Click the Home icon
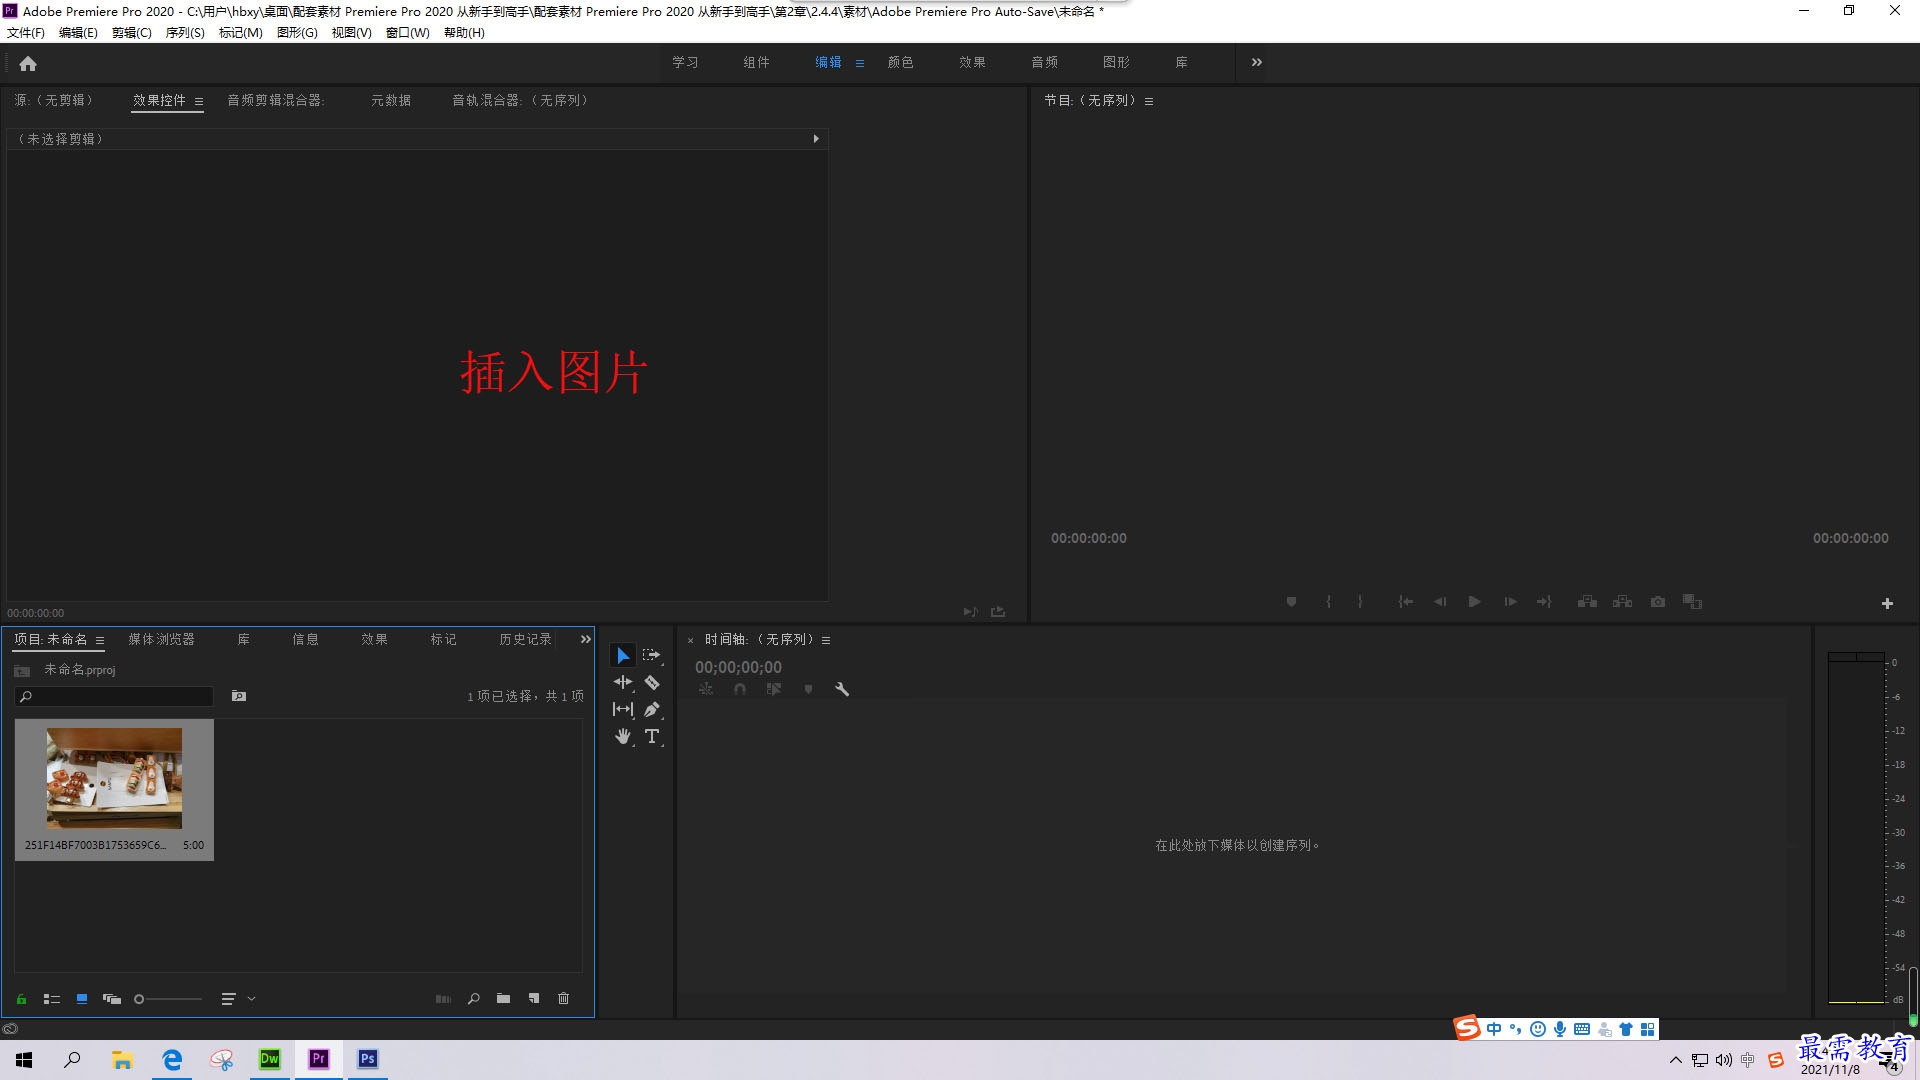Viewport: 1920px width, 1080px height. 28,63
